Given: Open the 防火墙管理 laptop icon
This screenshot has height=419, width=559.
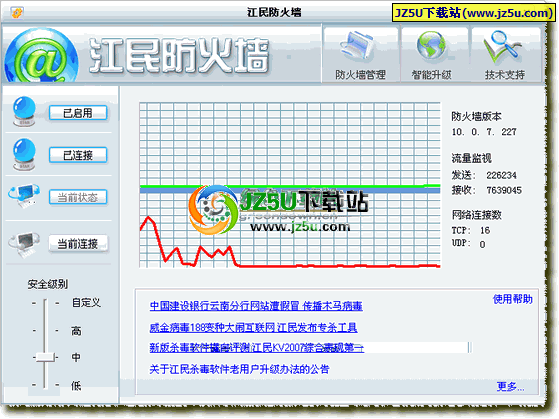Looking at the screenshot, I should tap(358, 46).
